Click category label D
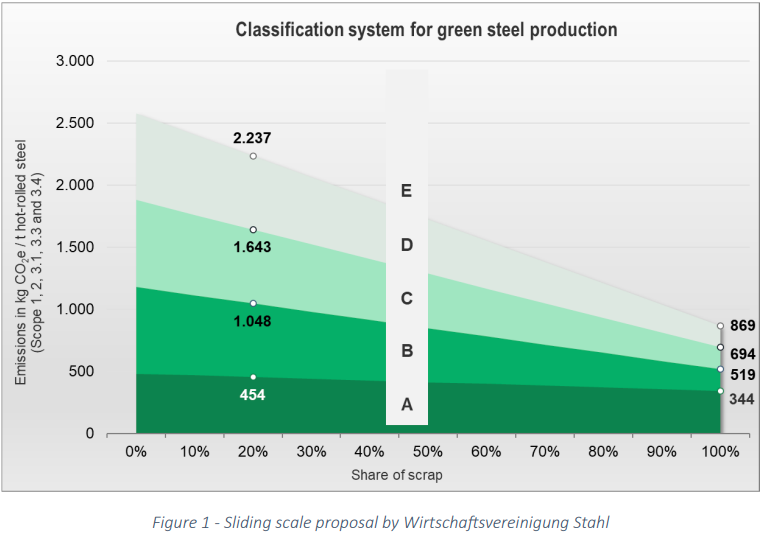 407,245
